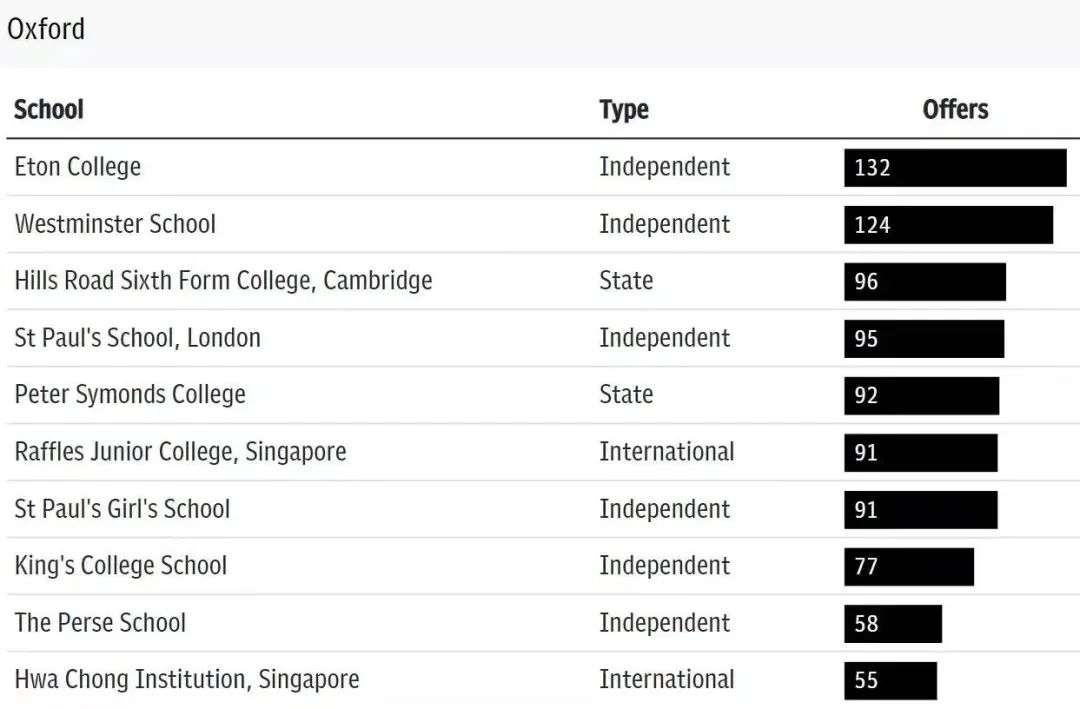Screen dimensions: 1080x709
Task: Click the bar showing 96 offers
Action: (925, 282)
